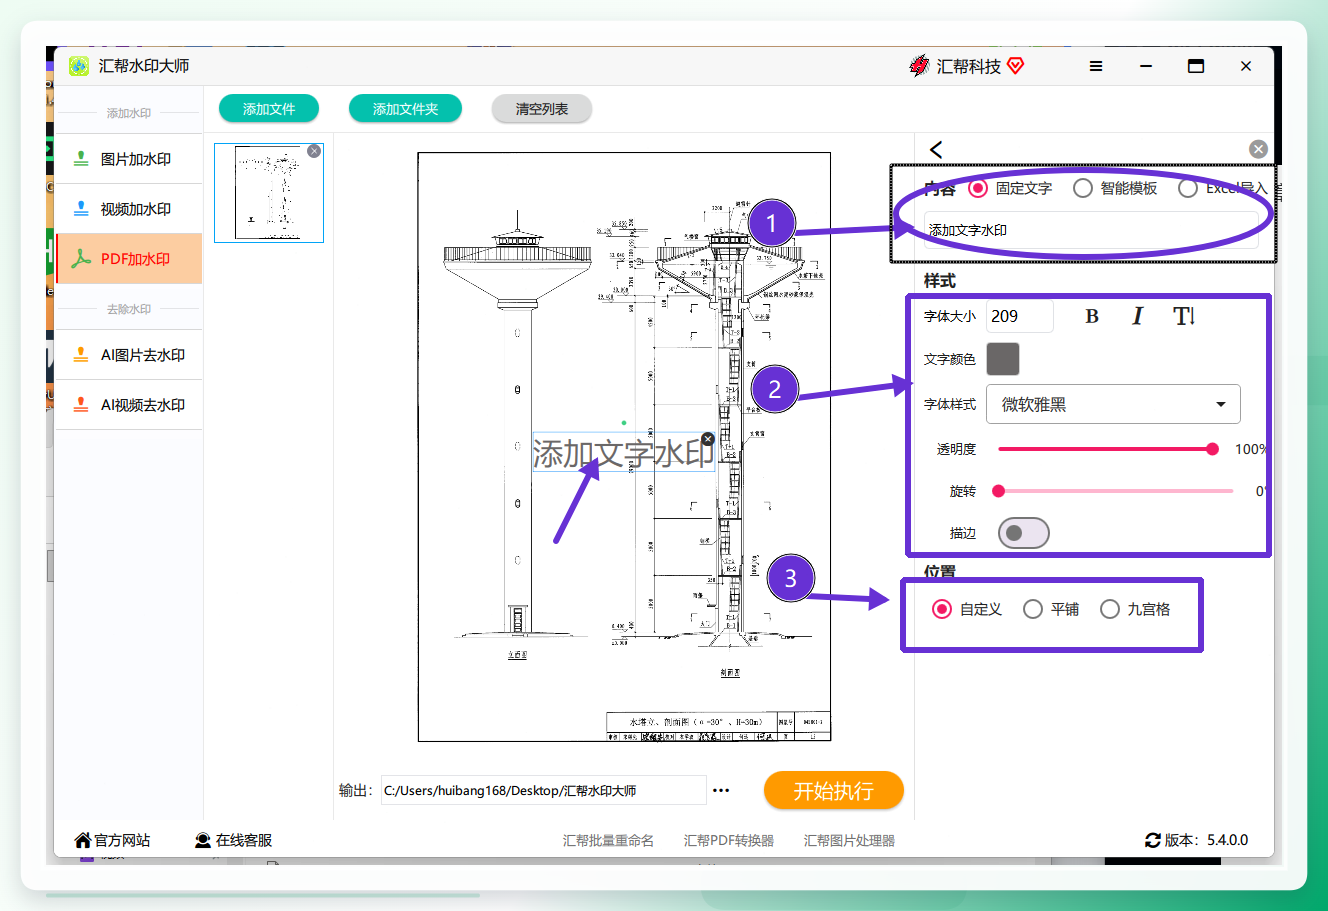This screenshot has height=911, width=1328.
Task: Click the 添加文字水印 watermark on preview
Action: click(x=624, y=454)
